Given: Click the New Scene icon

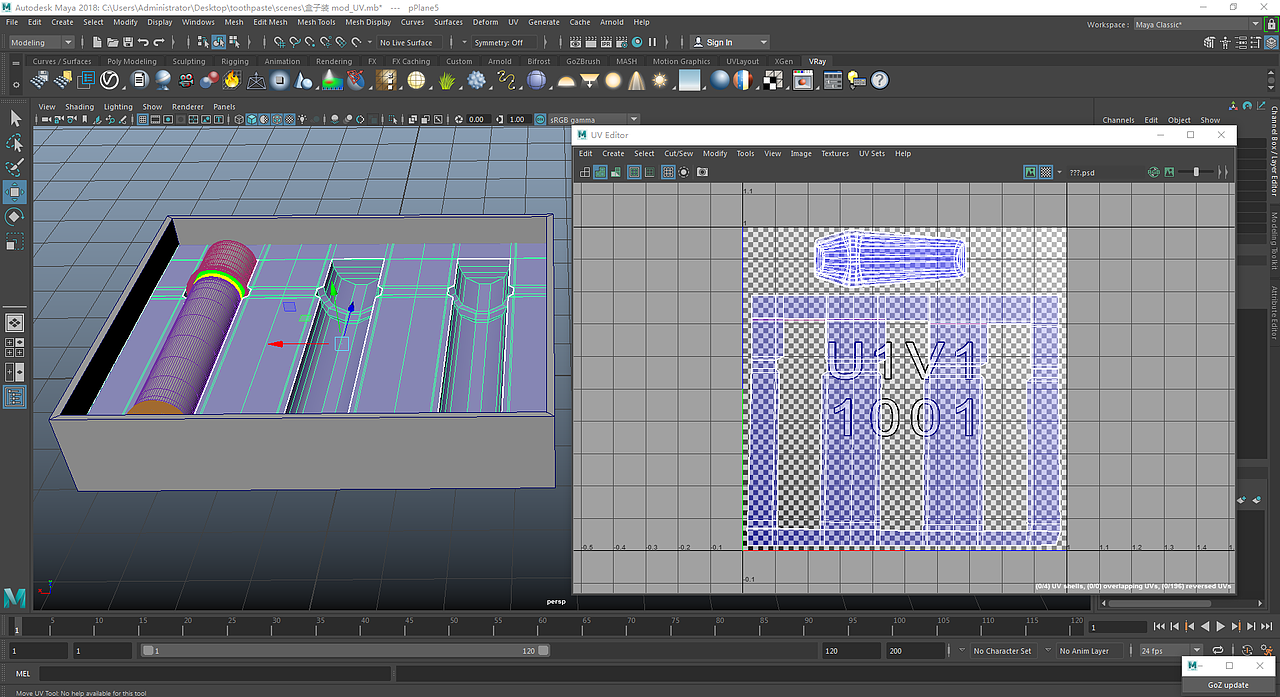Looking at the screenshot, I should [98, 42].
